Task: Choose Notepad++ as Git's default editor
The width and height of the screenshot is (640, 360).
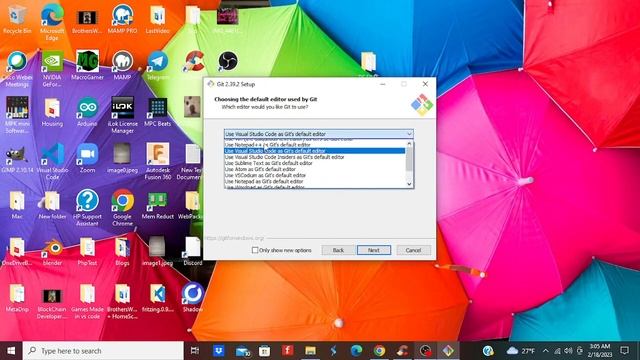Action: click(x=314, y=145)
